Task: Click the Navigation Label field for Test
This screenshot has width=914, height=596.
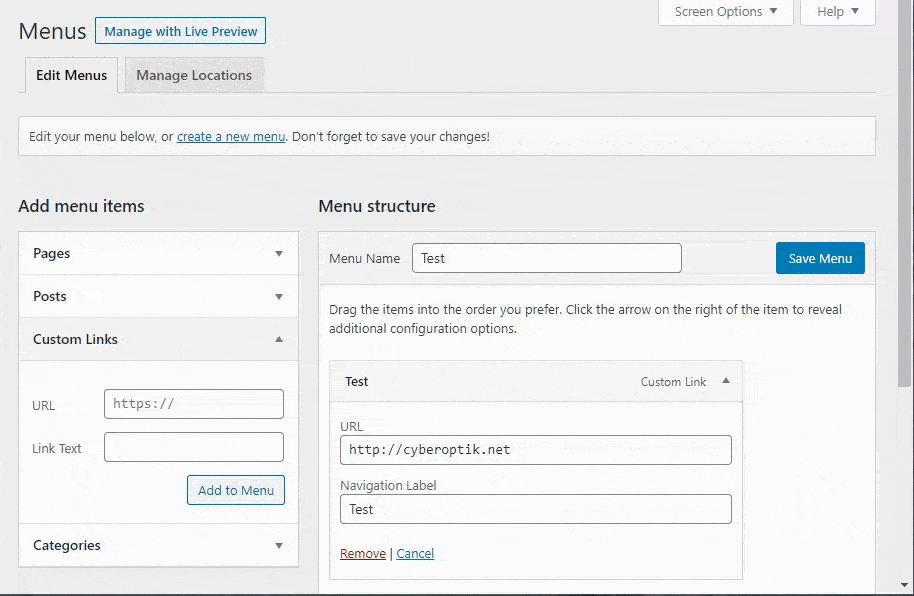Action: tap(536, 509)
